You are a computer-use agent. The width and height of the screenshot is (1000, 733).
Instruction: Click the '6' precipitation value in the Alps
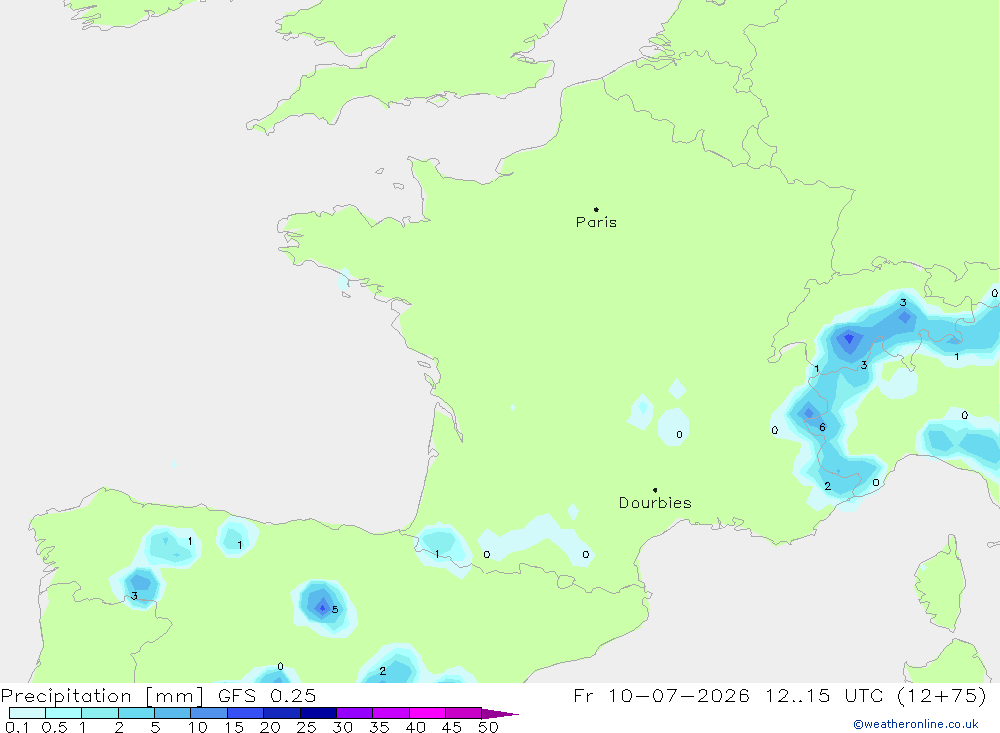822,427
